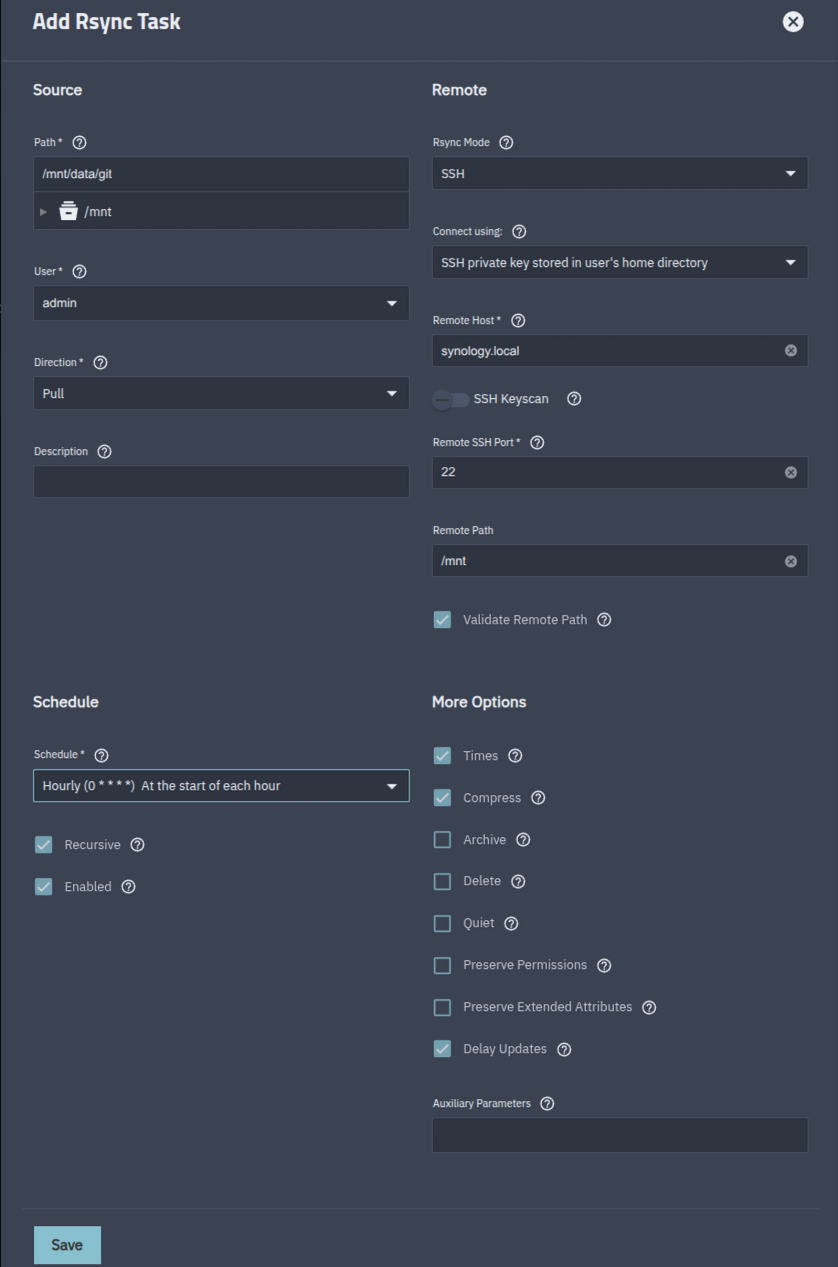Image resolution: width=838 pixels, height=1267 pixels.
Task: Click help icon next to Delay Updates
Action: pyautogui.click(x=564, y=1050)
